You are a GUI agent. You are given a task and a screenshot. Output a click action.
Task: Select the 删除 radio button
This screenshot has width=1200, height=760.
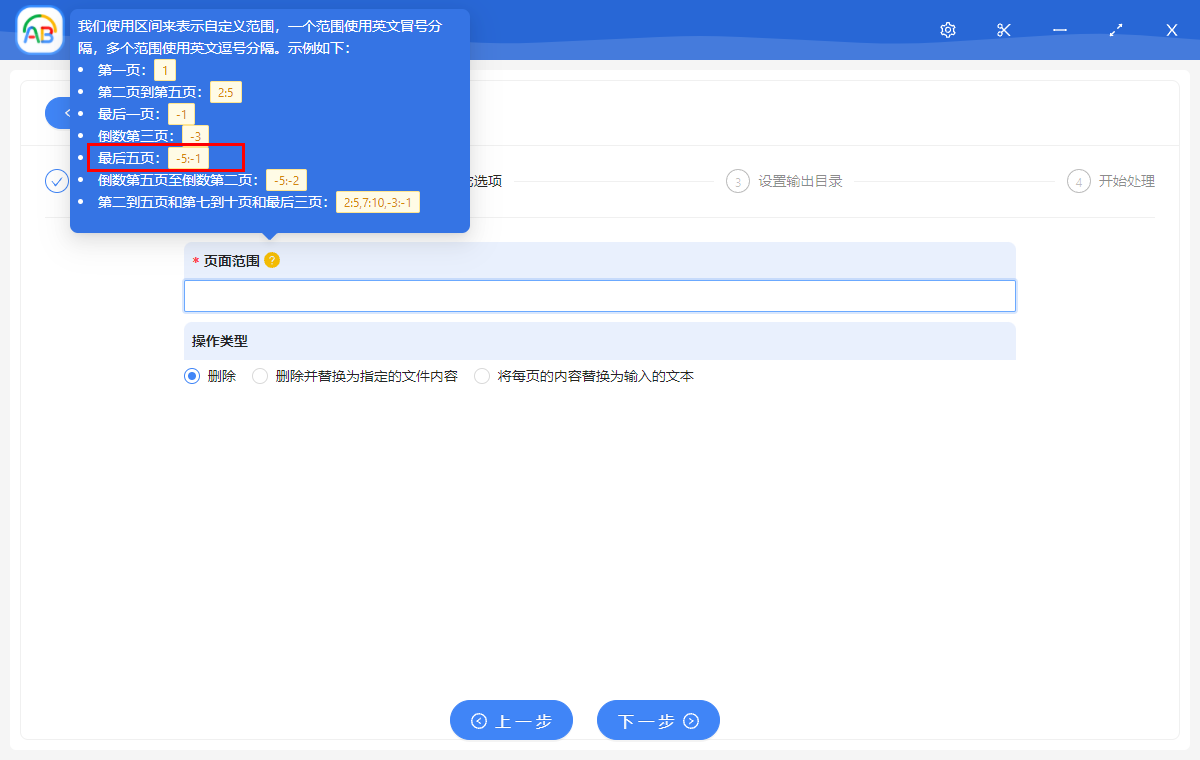pos(191,375)
